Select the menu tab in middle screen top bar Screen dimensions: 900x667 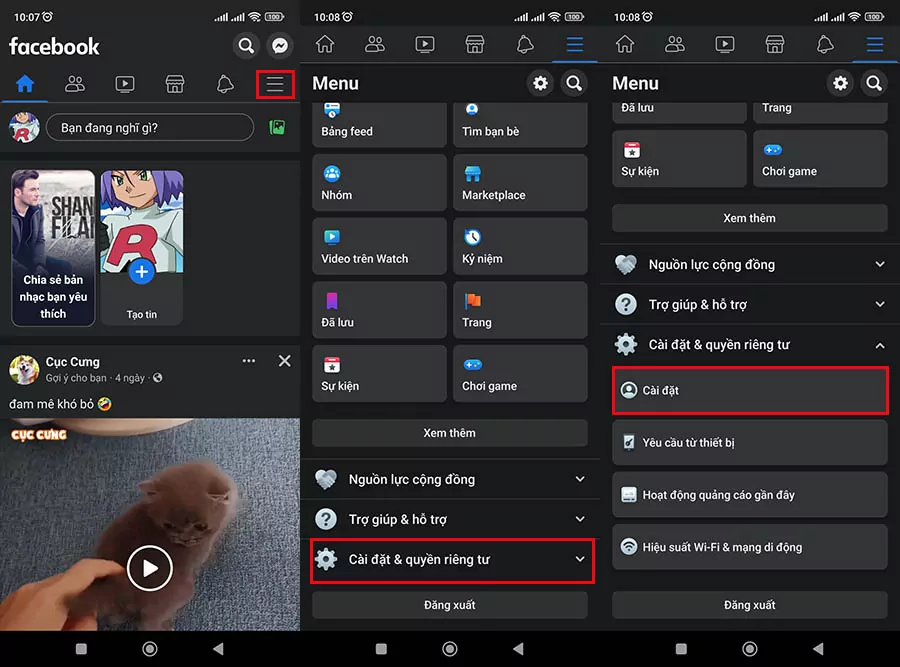[575, 44]
